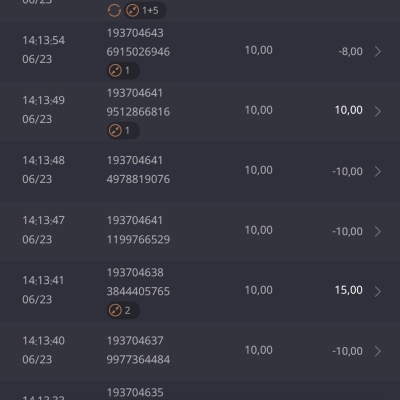Image resolution: width=400 pixels, height=400 pixels.
Task: Expand the 14:13:47 bet entry
Action: 378,231
